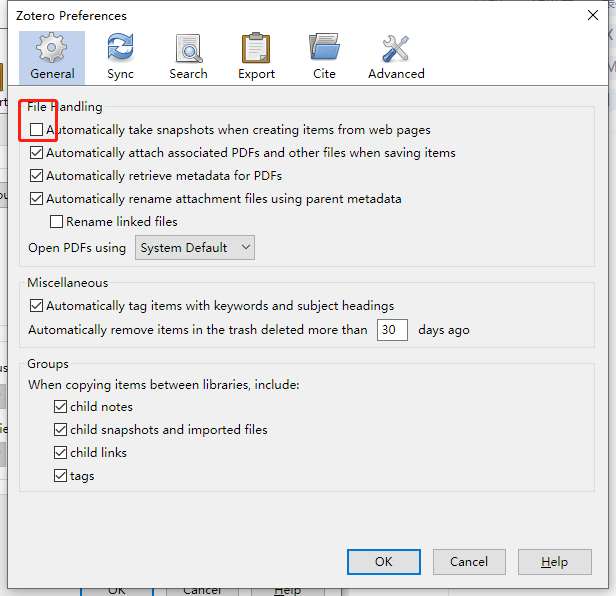Viewport: 616px width, 596px height.
Task: Open the Open PDFs using dropdown
Action: pyautogui.click(x=195, y=248)
